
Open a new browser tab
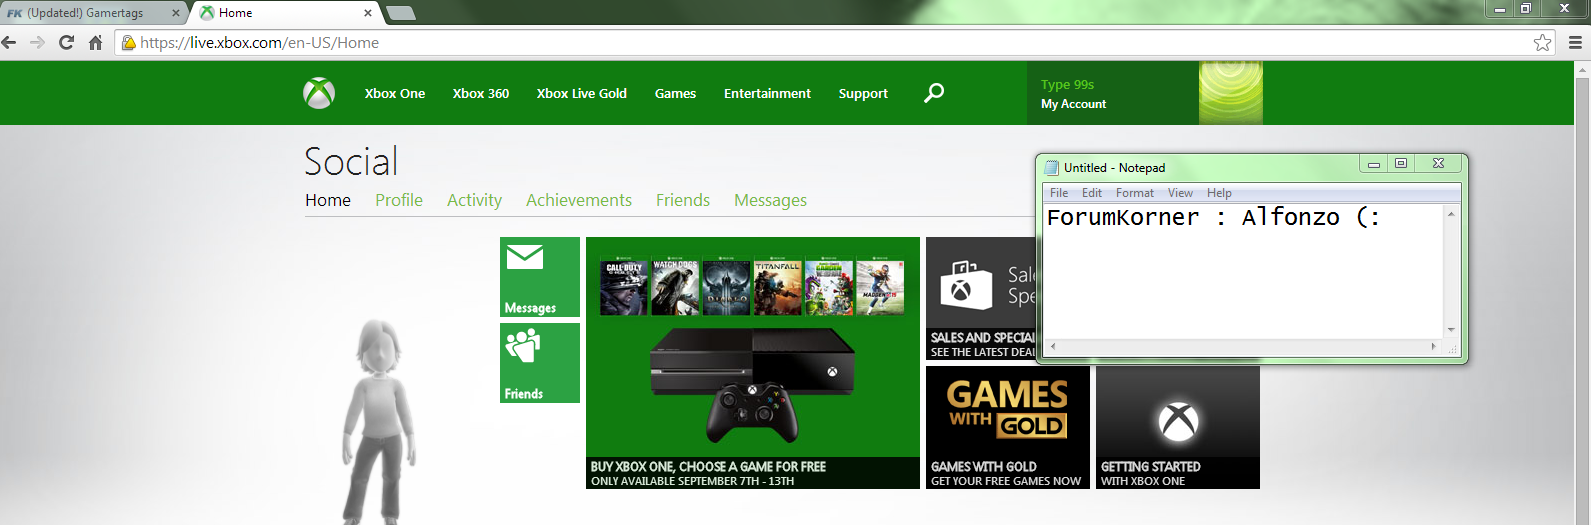(400, 13)
